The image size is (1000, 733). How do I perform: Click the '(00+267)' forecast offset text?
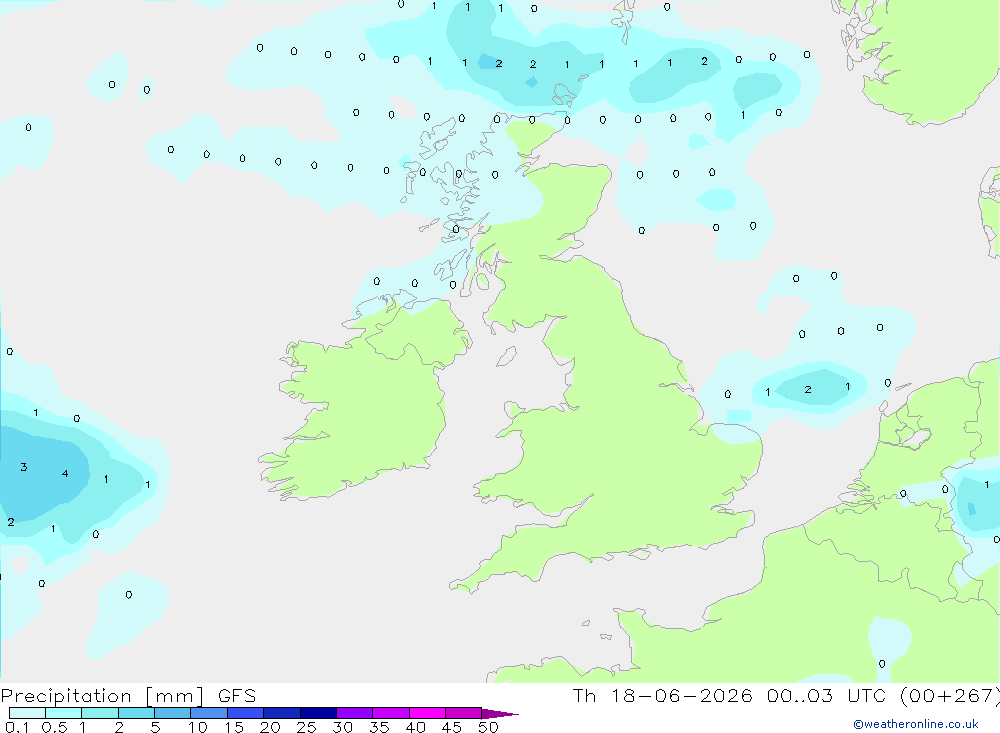[950, 696]
